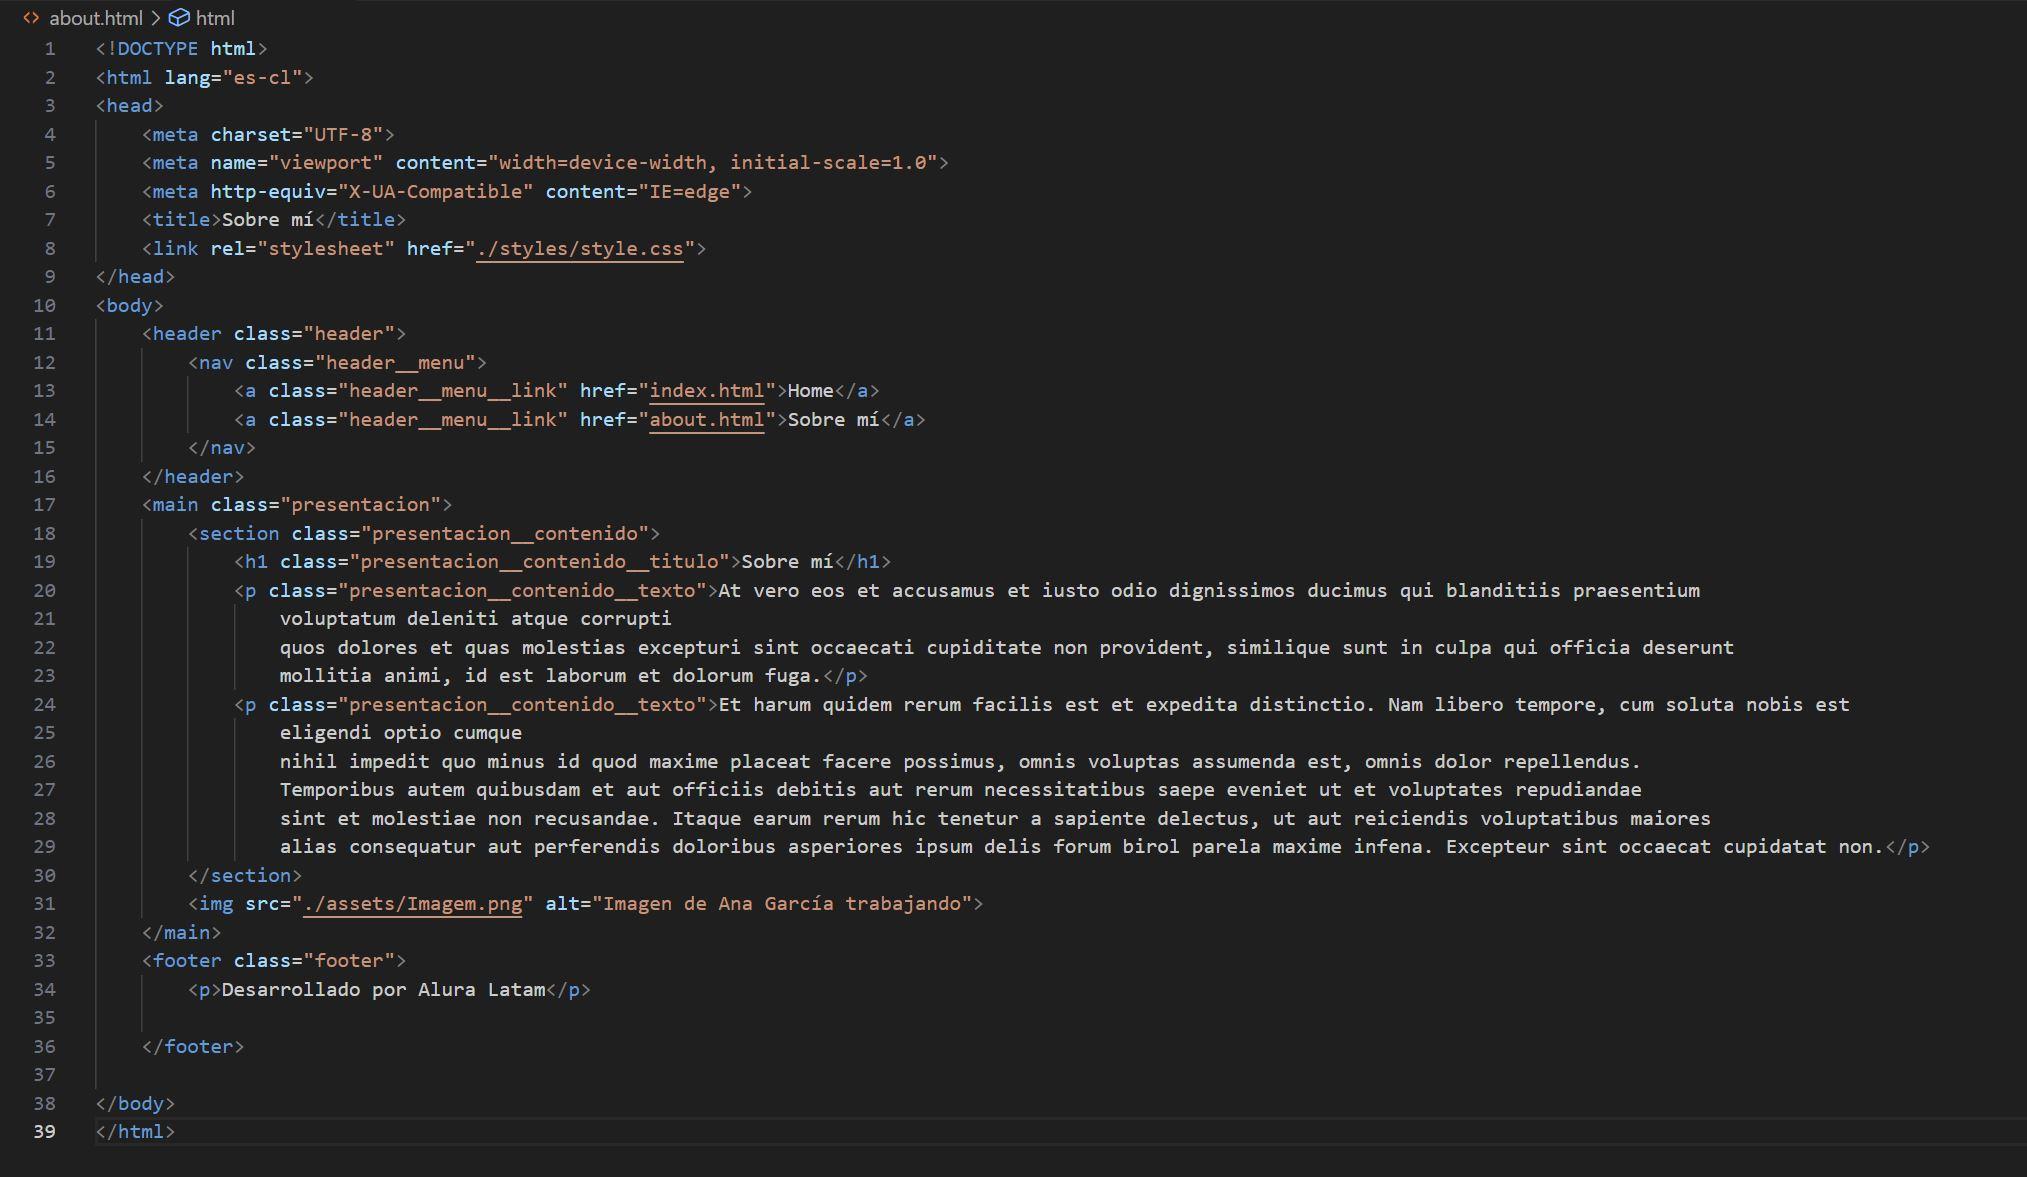Click the closing </main> tag
2027x1177 pixels.
181,933
